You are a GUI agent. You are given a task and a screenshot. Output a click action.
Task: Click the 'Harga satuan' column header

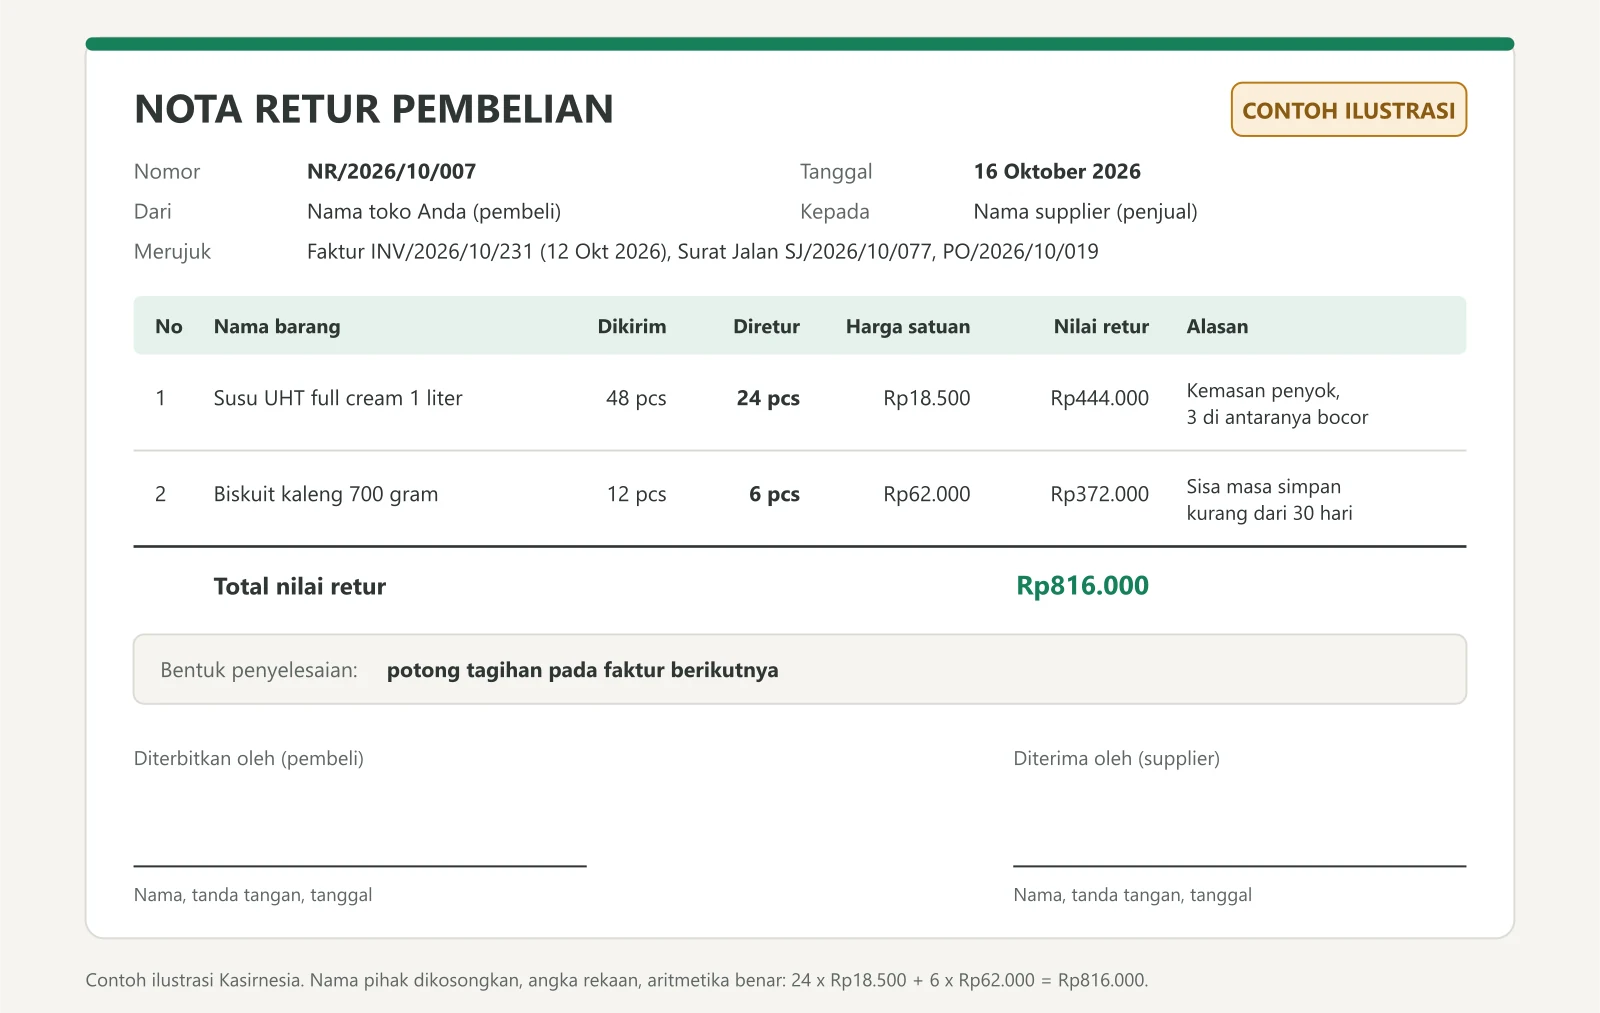click(908, 326)
